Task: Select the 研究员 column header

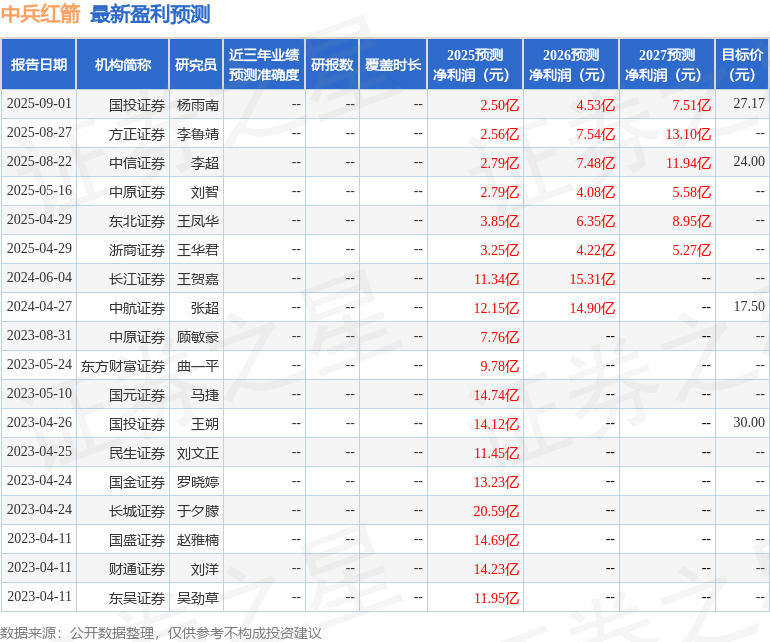Action: point(196,64)
